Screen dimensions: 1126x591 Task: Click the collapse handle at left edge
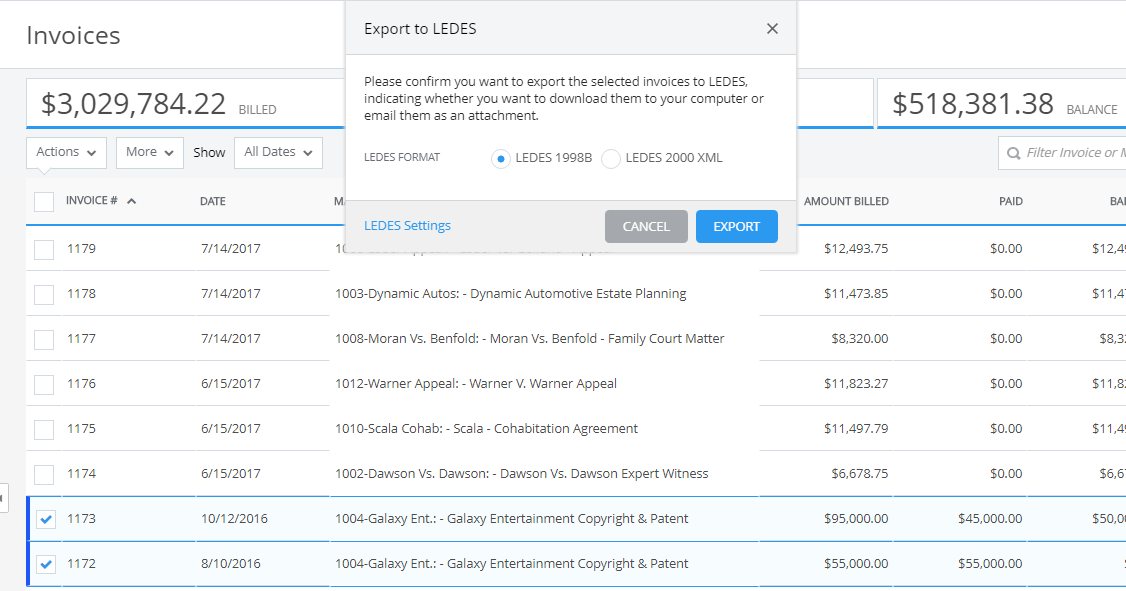coord(3,497)
